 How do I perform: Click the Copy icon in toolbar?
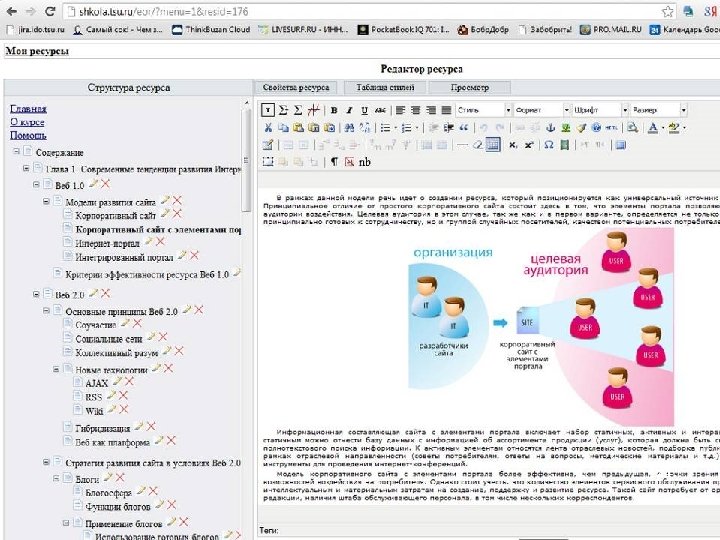[283, 128]
